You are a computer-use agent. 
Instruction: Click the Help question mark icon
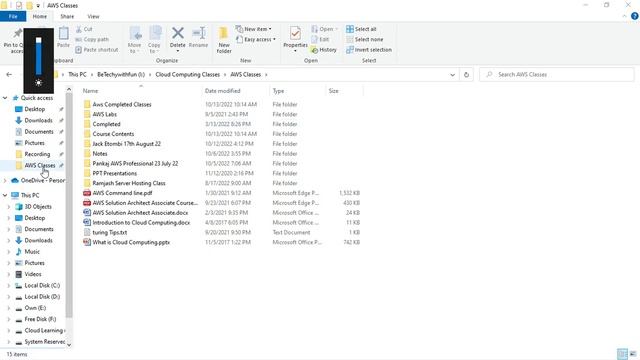coord(634,16)
